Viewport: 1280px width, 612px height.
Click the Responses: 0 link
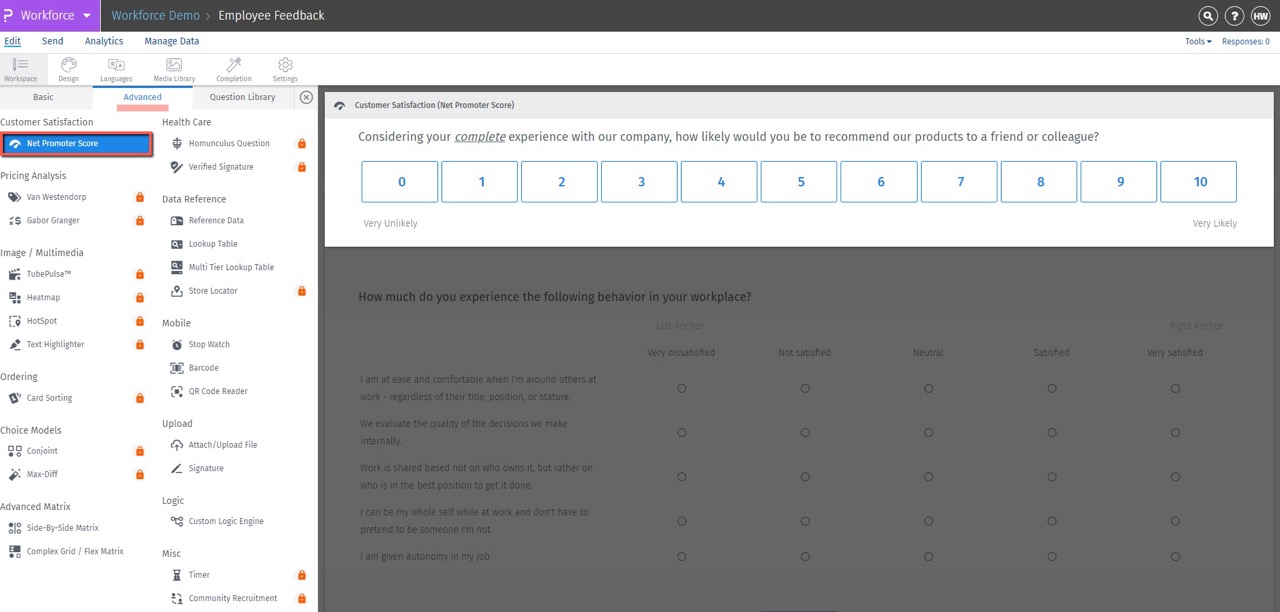click(x=1245, y=41)
